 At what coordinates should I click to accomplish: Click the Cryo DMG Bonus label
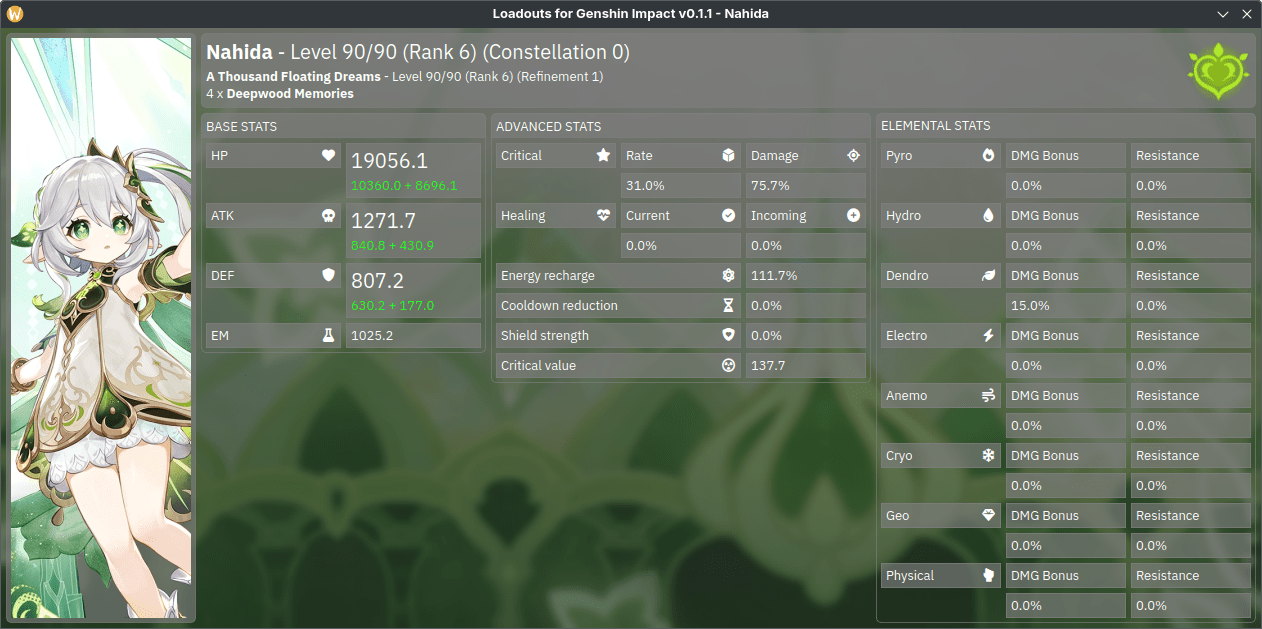(1045, 456)
